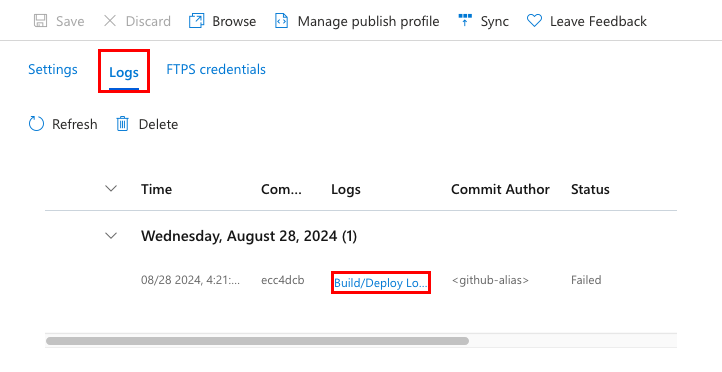
Task: Click the Save floppy disk icon
Action: pos(41,21)
